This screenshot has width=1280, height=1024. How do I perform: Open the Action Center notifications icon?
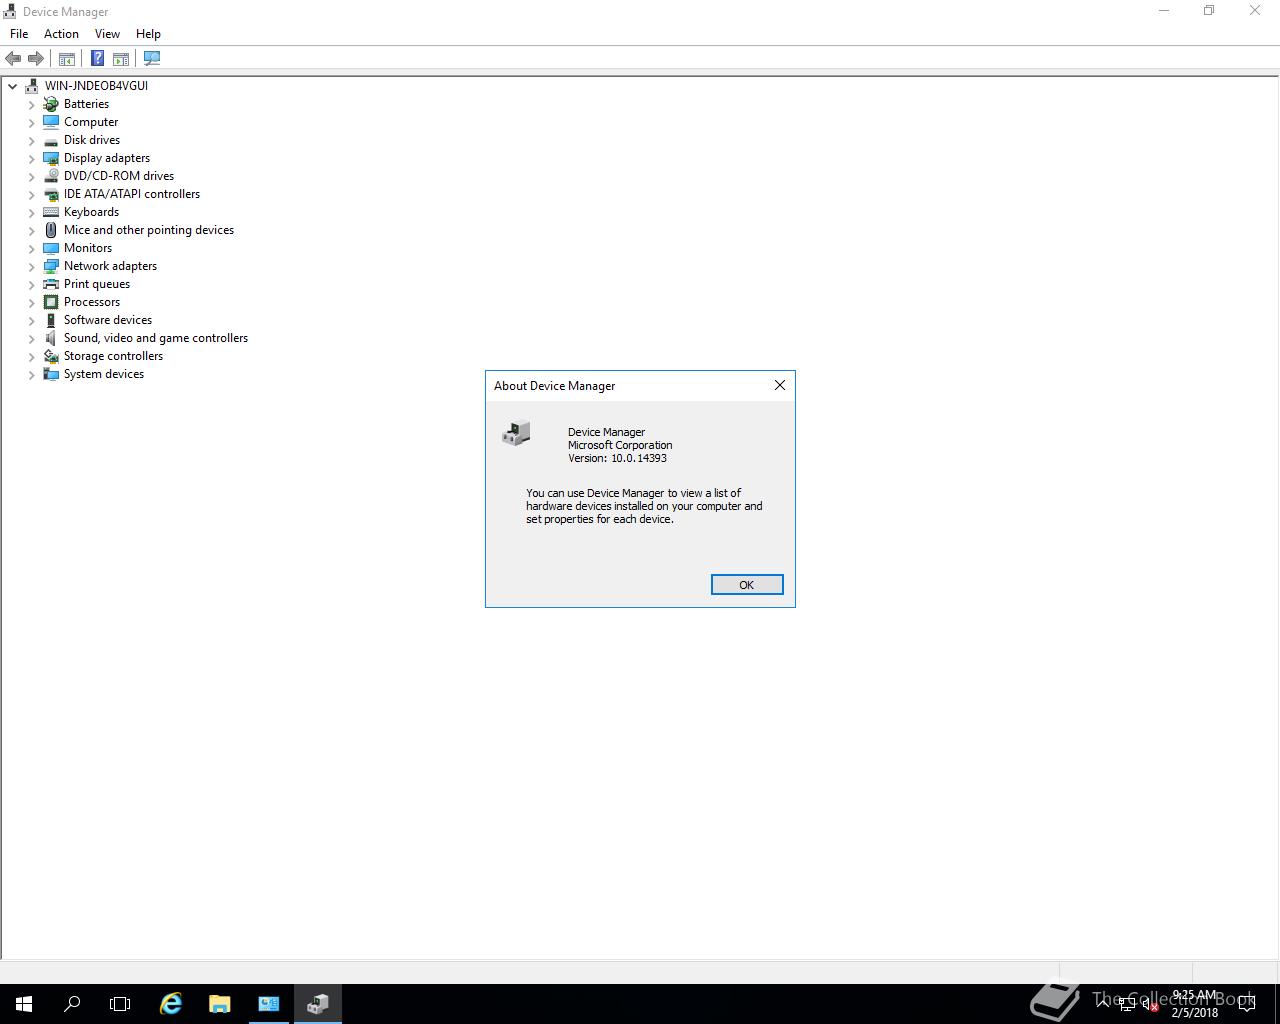[1247, 1004]
